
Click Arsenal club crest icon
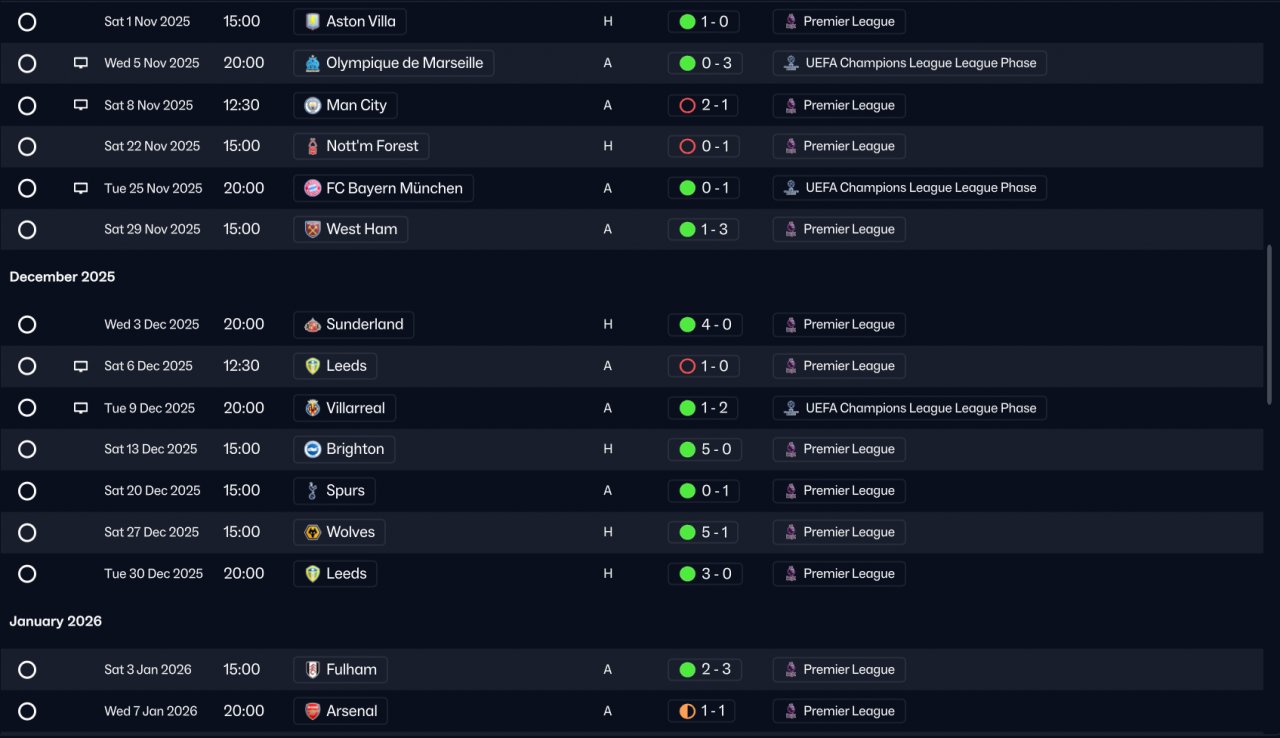pos(313,711)
